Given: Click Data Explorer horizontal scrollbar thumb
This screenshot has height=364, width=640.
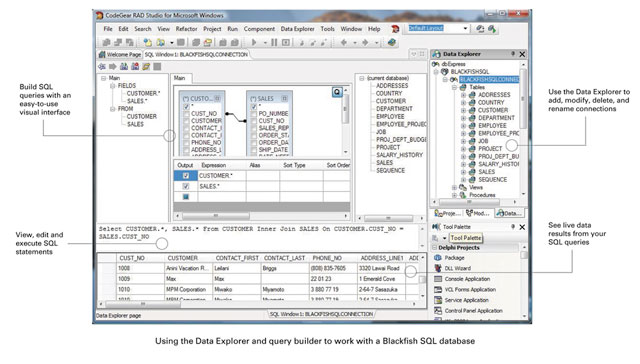Looking at the screenshot, I should 469,202.
